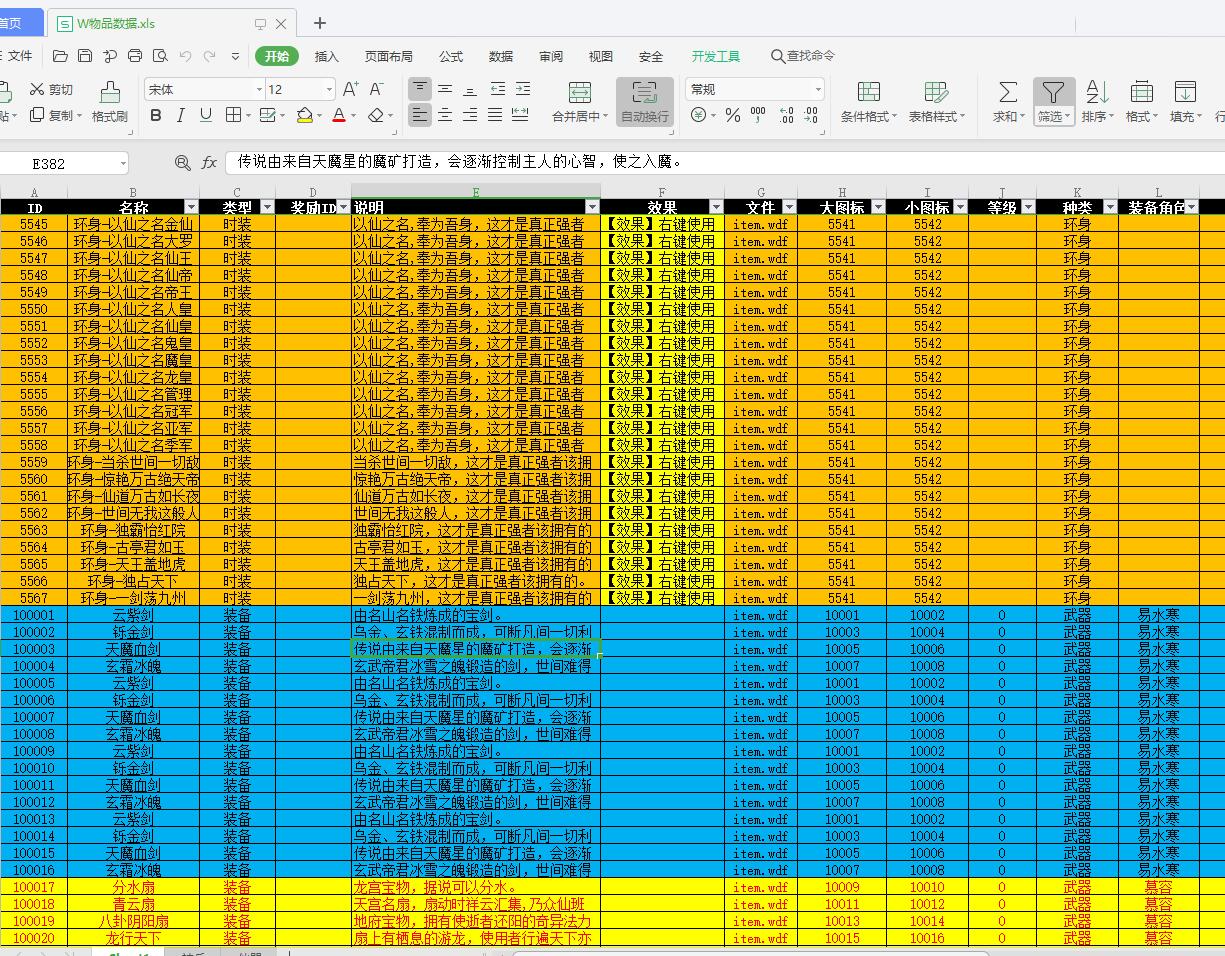Click the insert function fx icon
1225x956 pixels.
pyautogui.click(x=209, y=163)
